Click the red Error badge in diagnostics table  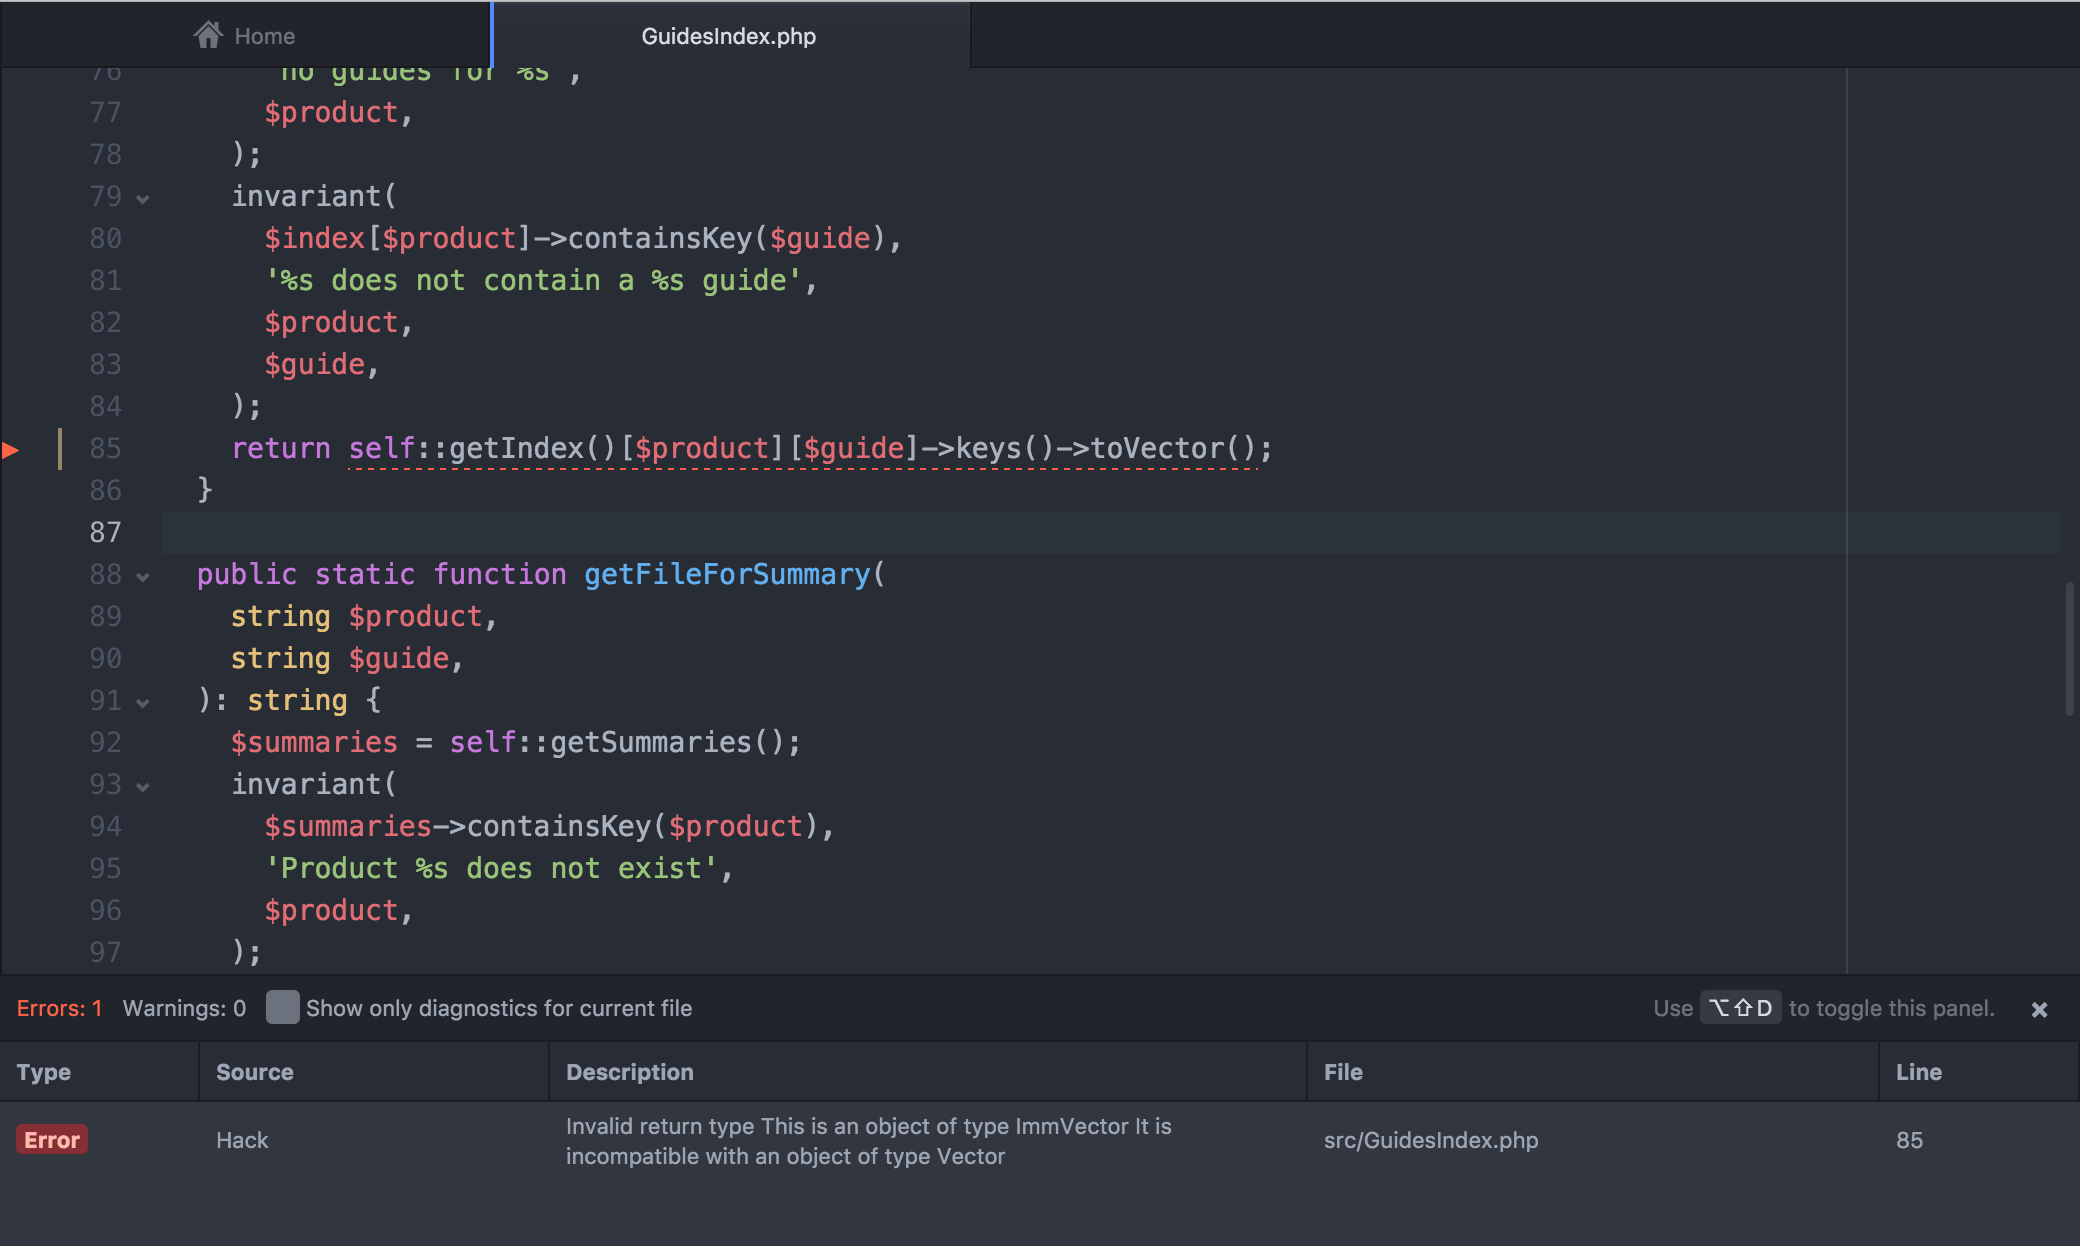tap(52, 1140)
